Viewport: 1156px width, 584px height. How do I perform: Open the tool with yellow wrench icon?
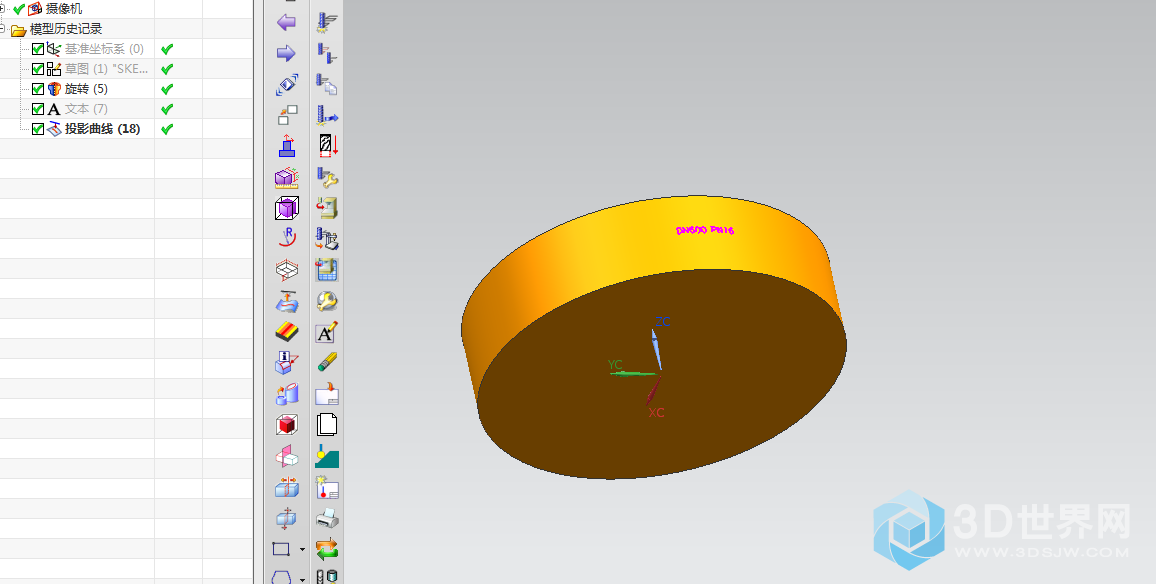[x=327, y=178]
